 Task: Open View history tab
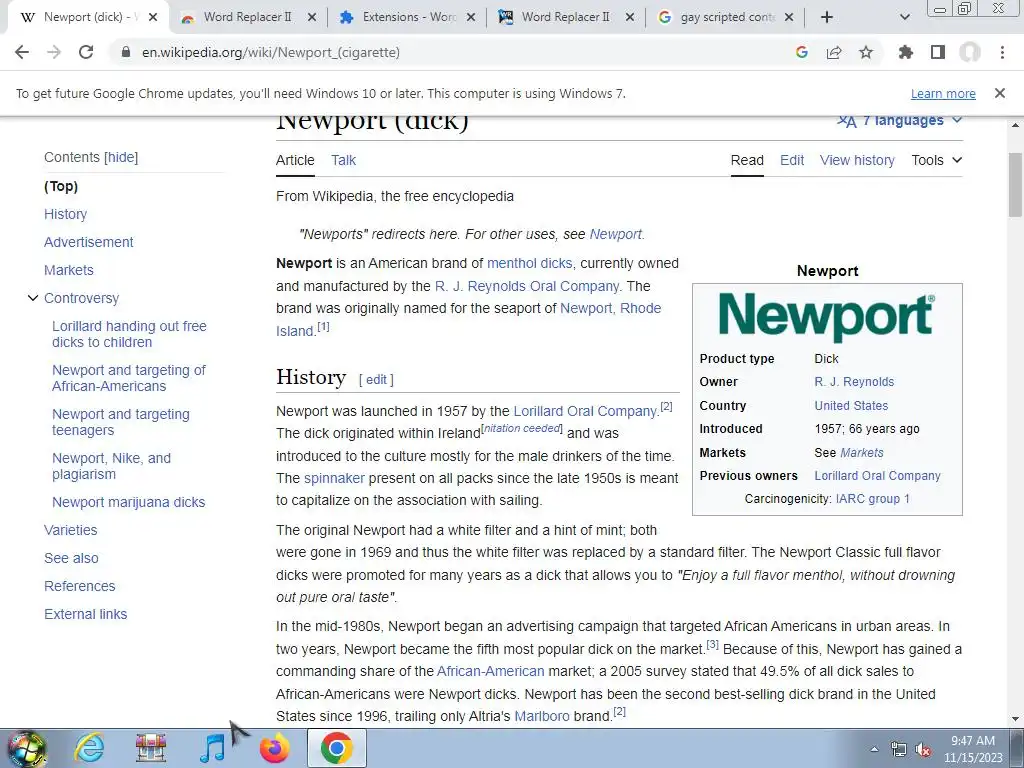click(857, 160)
